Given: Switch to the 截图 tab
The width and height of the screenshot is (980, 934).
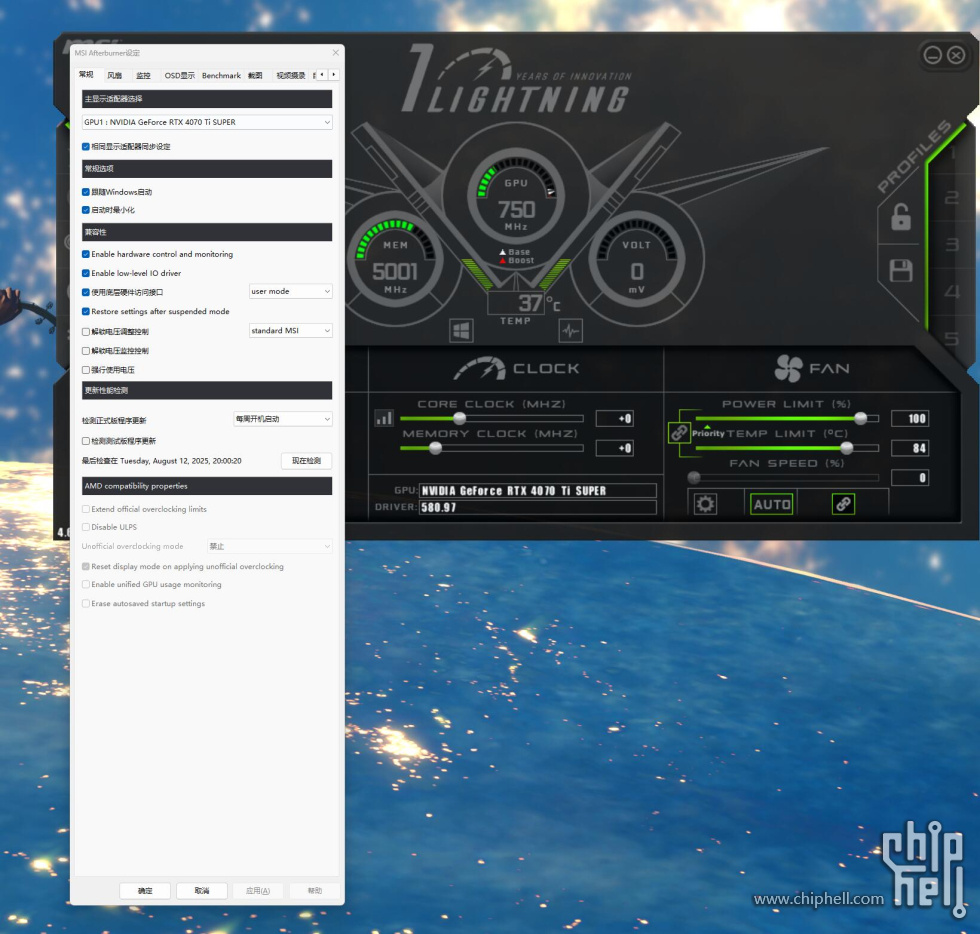Looking at the screenshot, I should pos(255,76).
